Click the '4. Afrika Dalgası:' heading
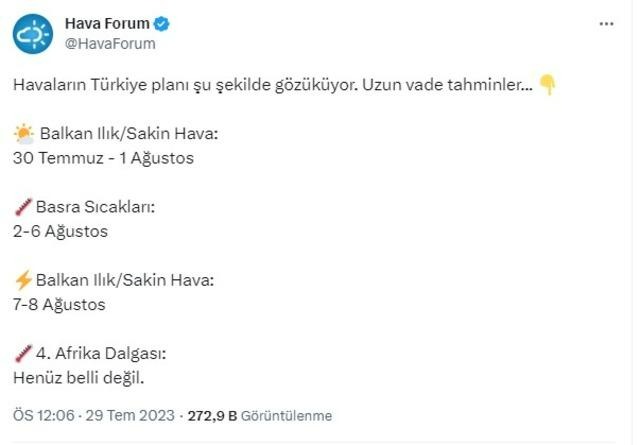This screenshot has width=640, height=445. tap(101, 354)
